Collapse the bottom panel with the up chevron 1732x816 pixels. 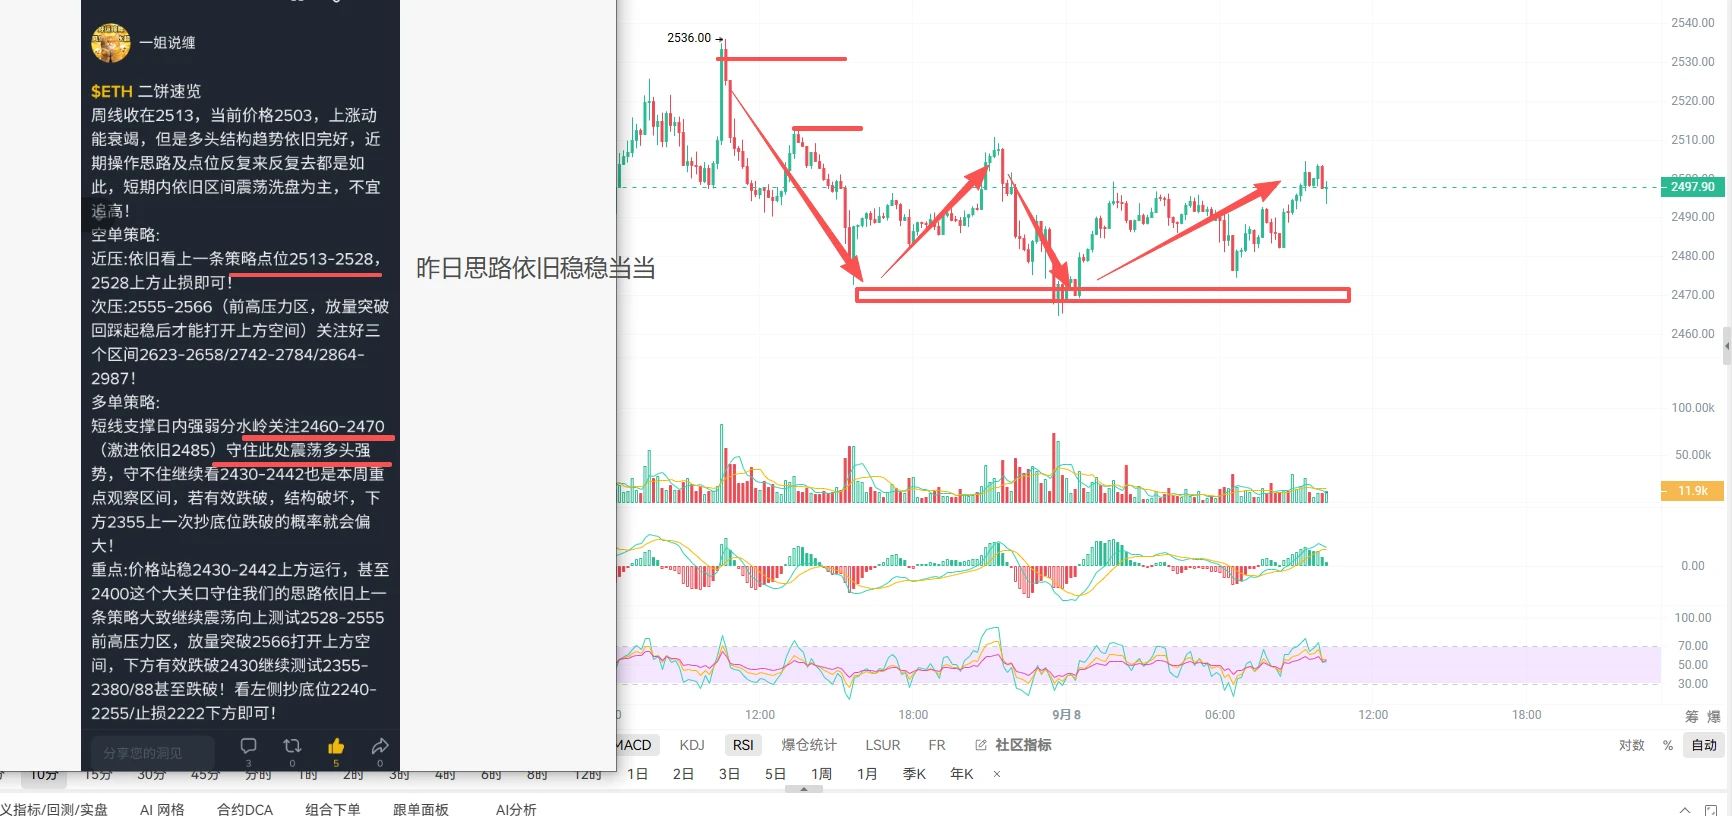[x=1685, y=809]
